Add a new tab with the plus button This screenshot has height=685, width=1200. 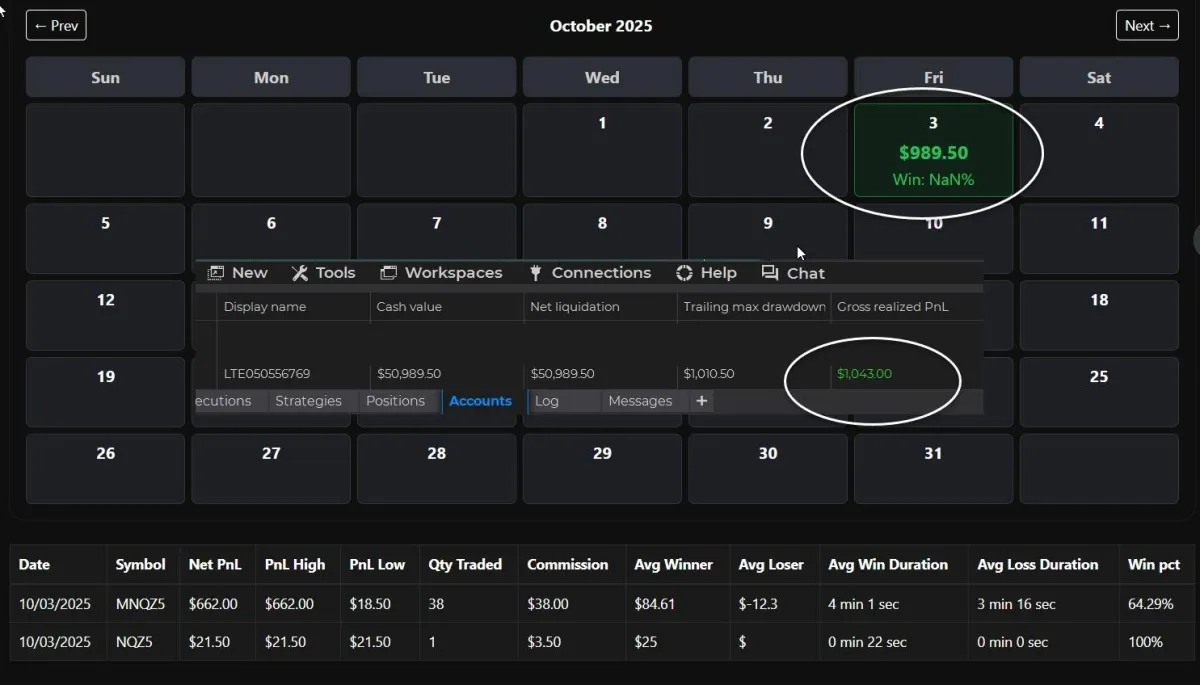pos(702,401)
